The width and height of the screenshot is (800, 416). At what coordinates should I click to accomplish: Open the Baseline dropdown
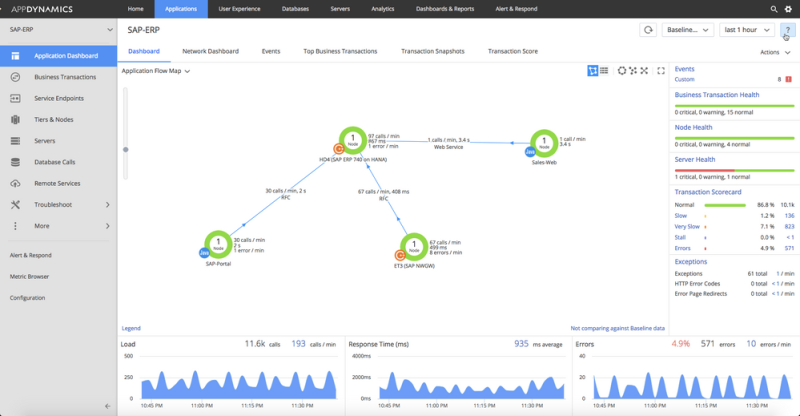pyautogui.click(x=687, y=30)
